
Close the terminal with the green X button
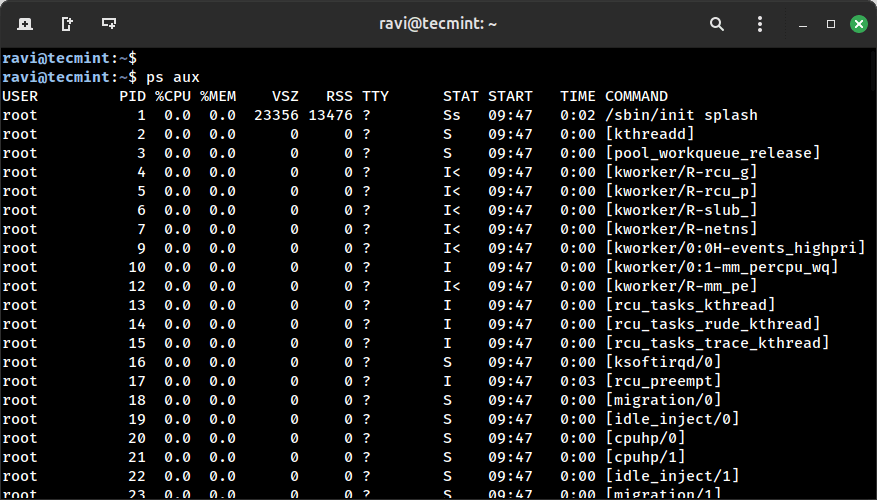pos(857,23)
